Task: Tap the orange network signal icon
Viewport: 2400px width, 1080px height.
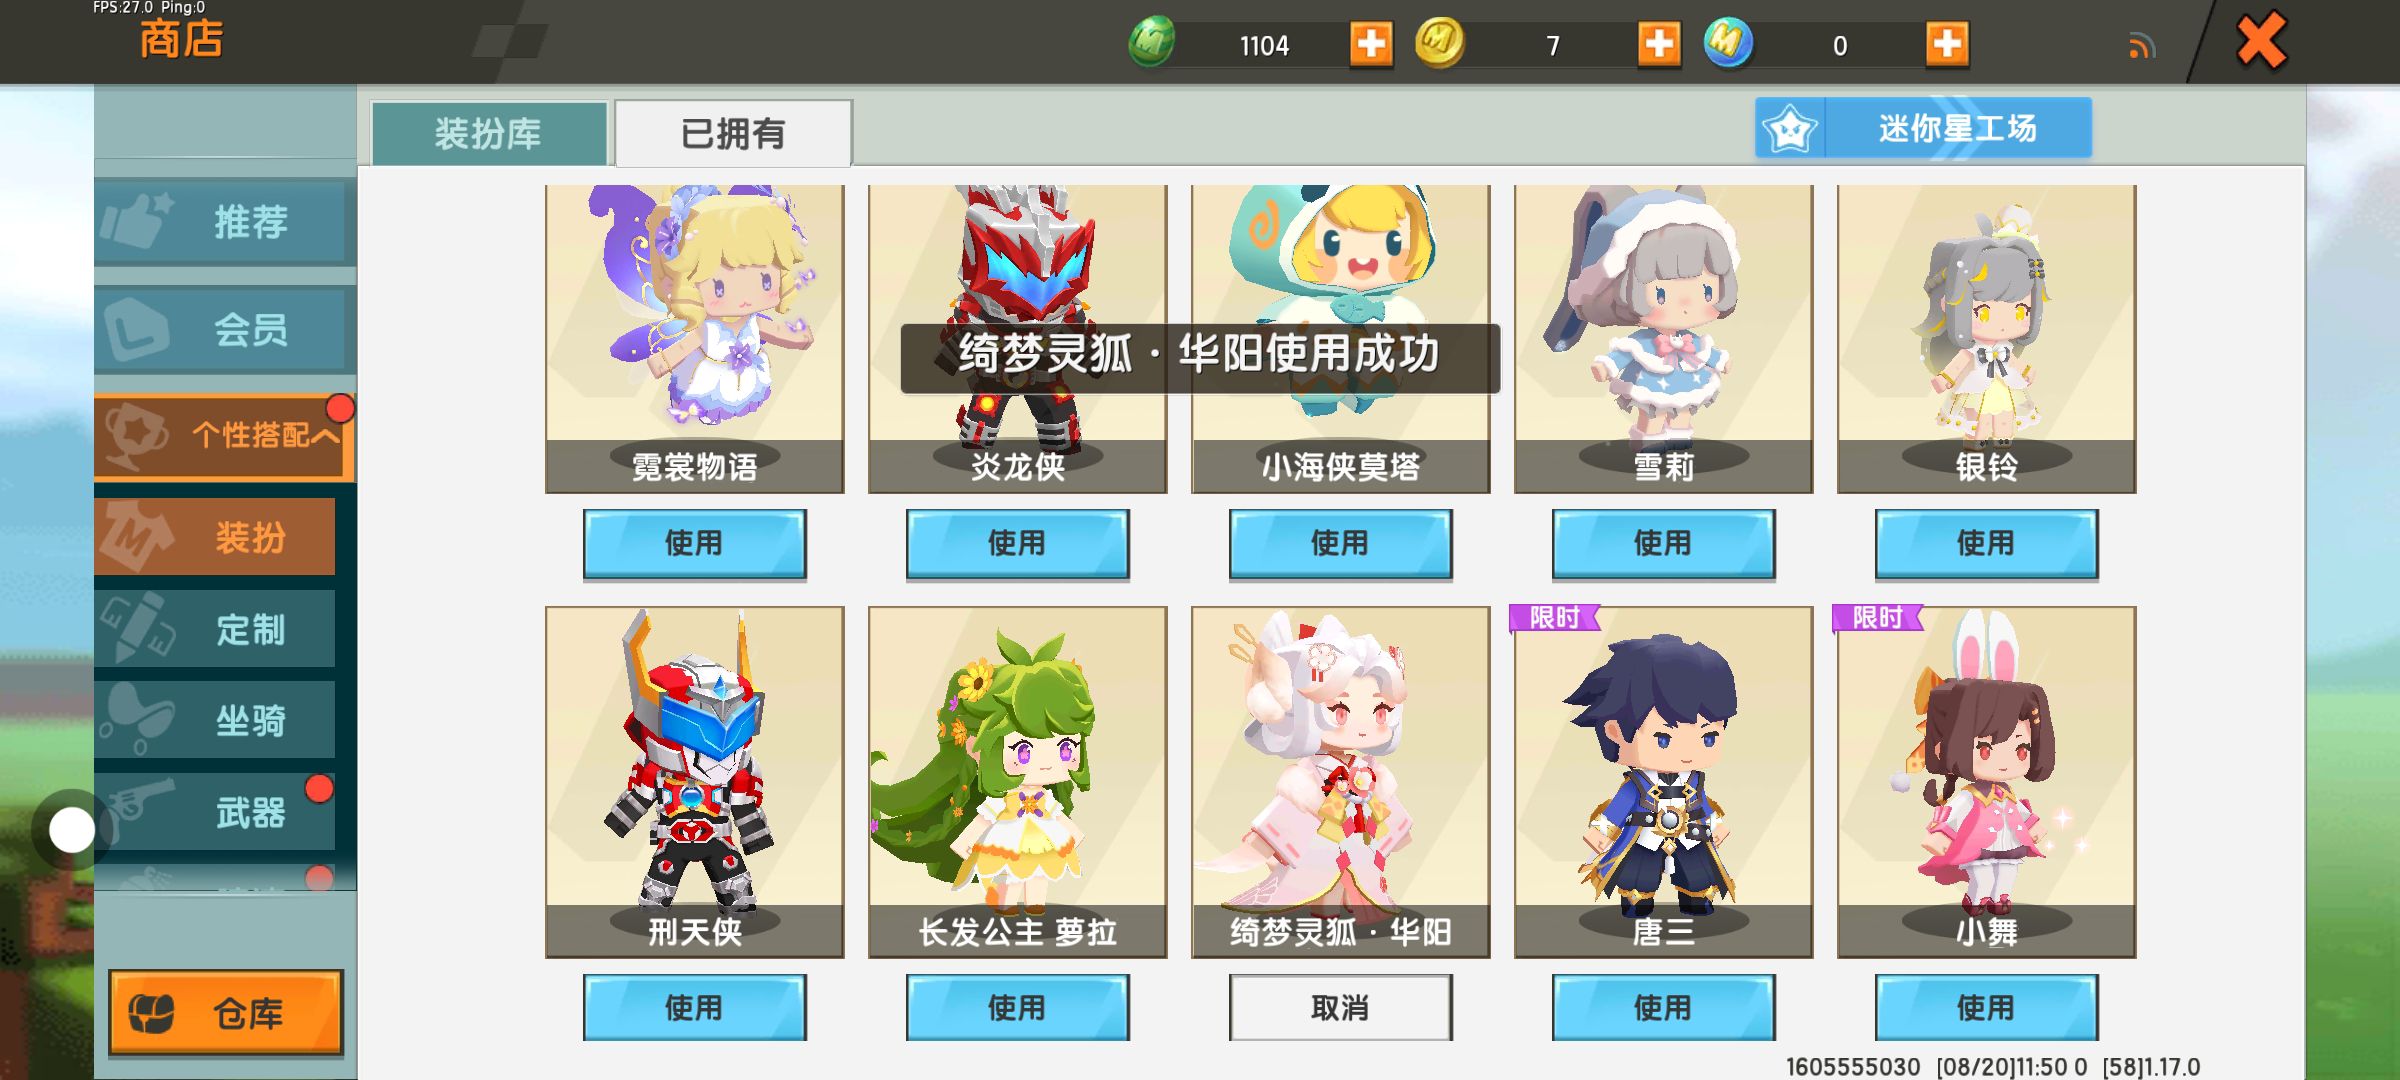Action: [x=2141, y=45]
